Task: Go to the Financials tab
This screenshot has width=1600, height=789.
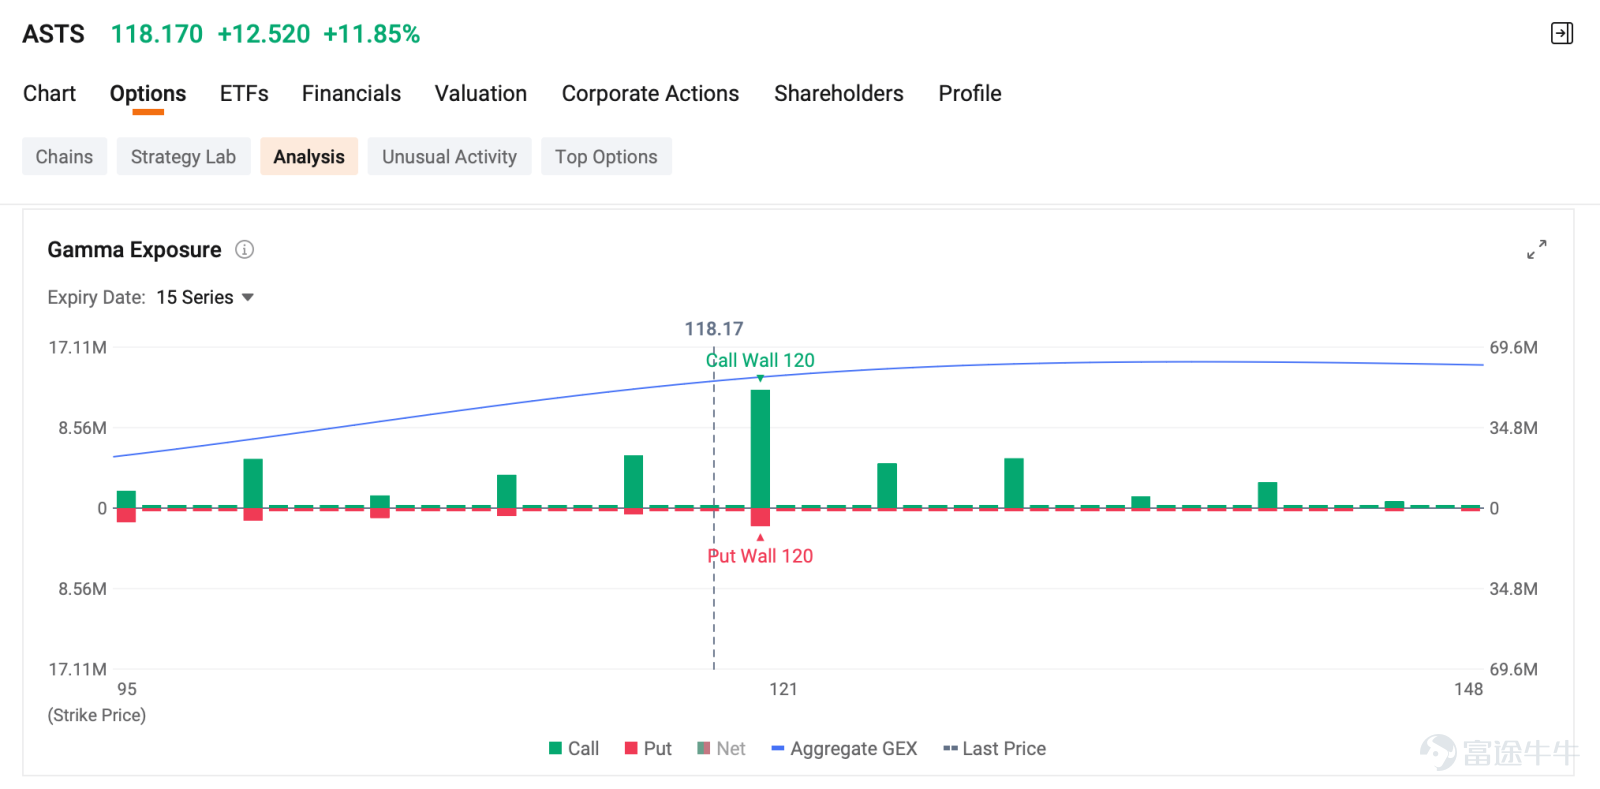Action: pyautogui.click(x=351, y=93)
